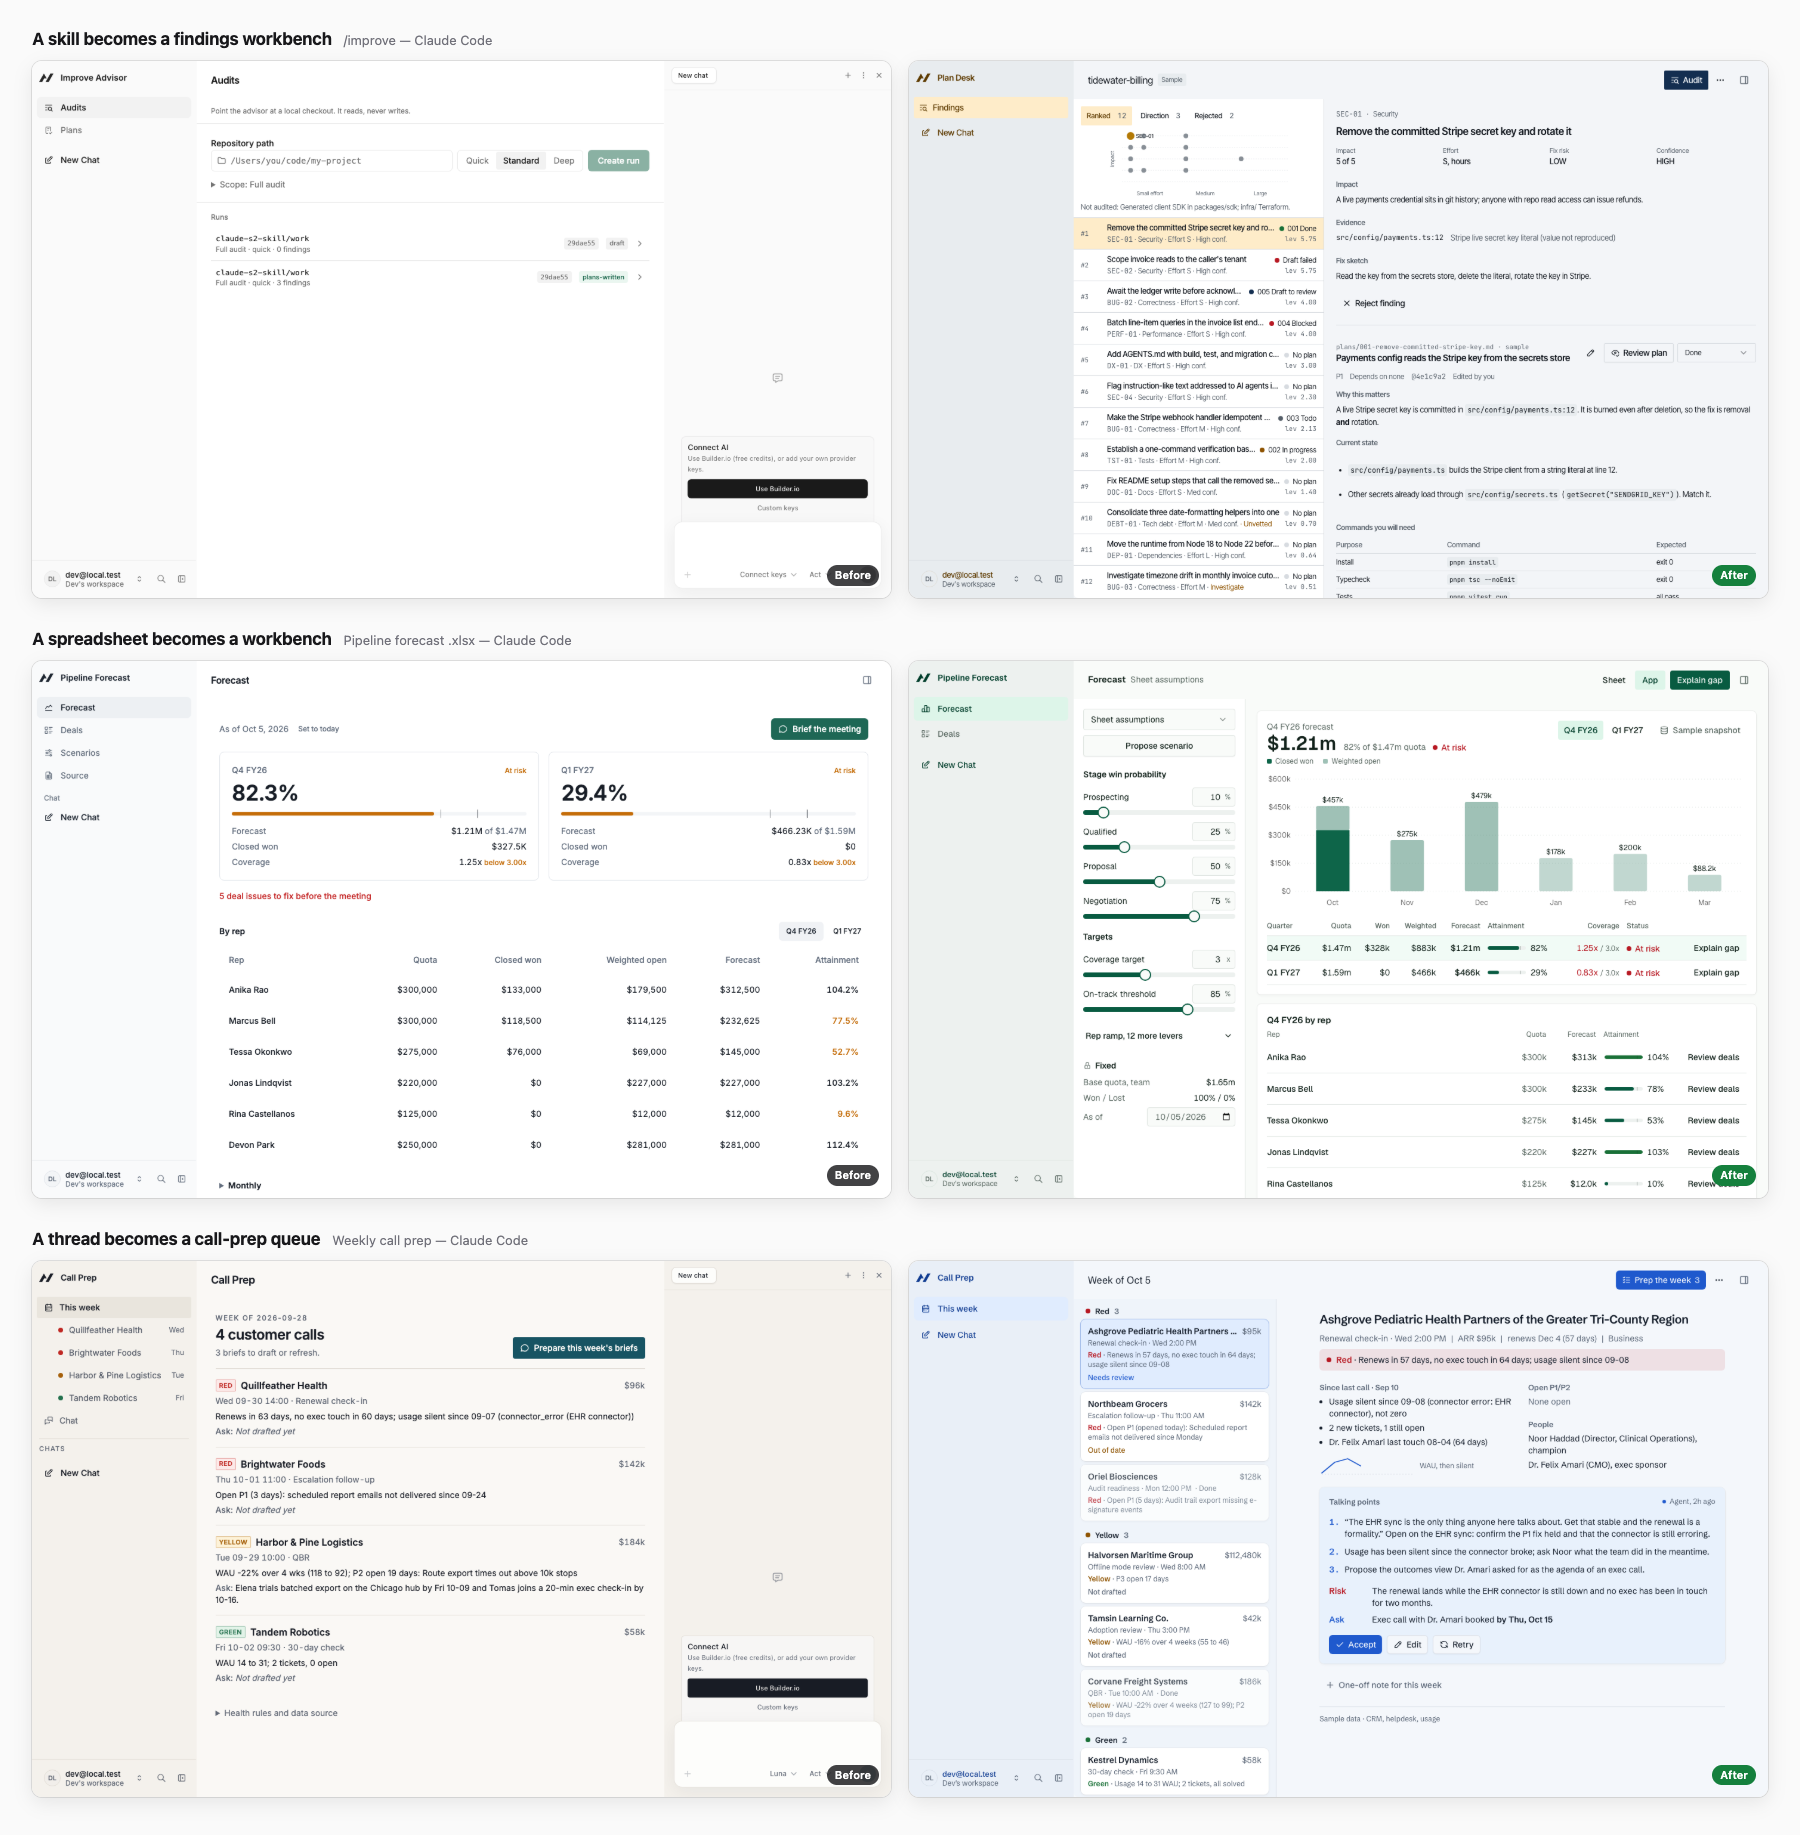Screen dimensions: 1800x1835
Task: Expand Health rules and data source
Action: [276, 1713]
